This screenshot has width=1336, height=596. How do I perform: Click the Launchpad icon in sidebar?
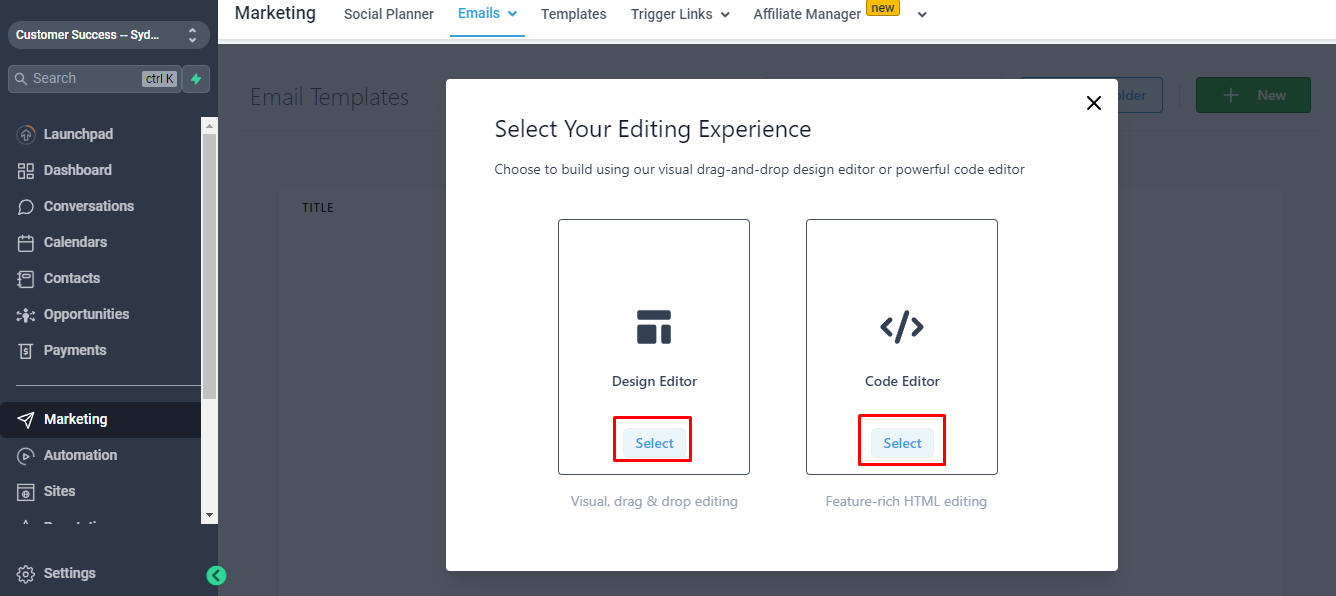26,134
